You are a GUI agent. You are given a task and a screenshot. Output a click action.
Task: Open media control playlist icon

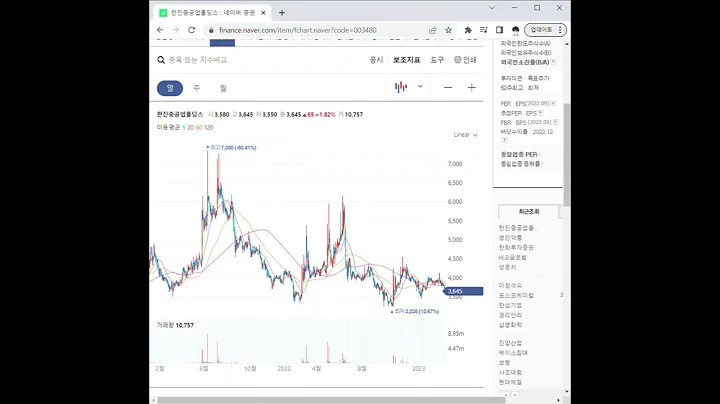pos(484,30)
